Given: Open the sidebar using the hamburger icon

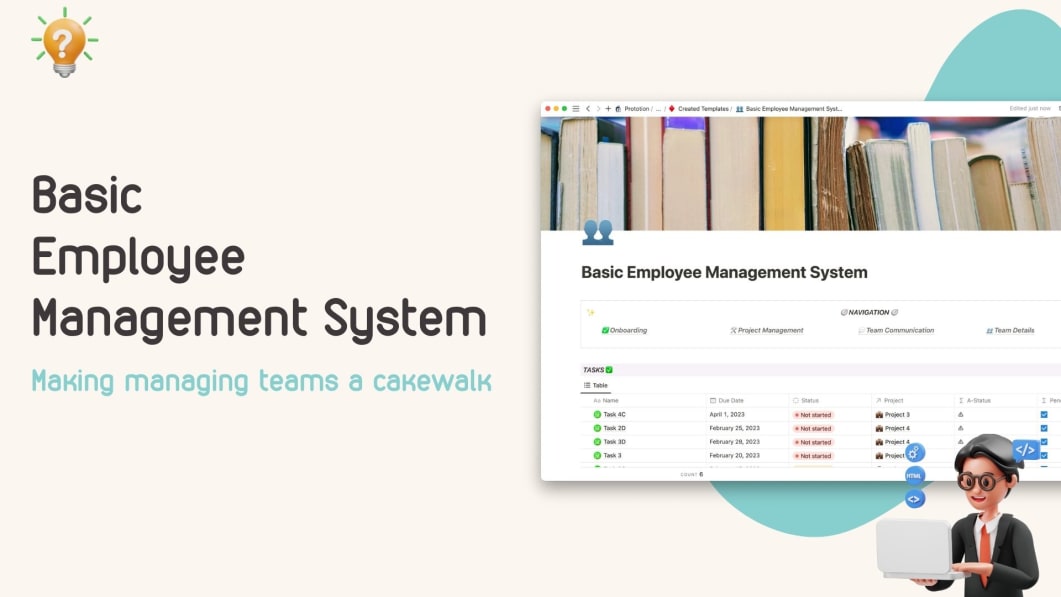Looking at the screenshot, I should (x=576, y=107).
